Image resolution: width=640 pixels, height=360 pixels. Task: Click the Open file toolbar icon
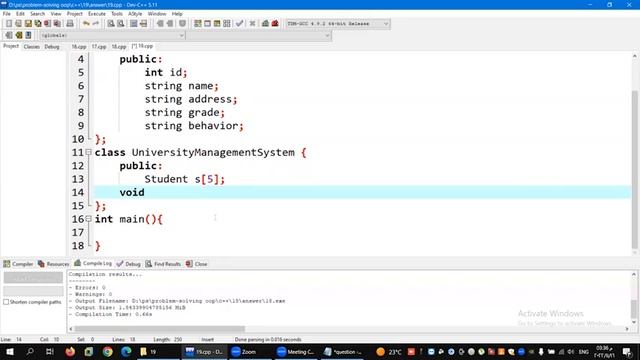coord(18,24)
